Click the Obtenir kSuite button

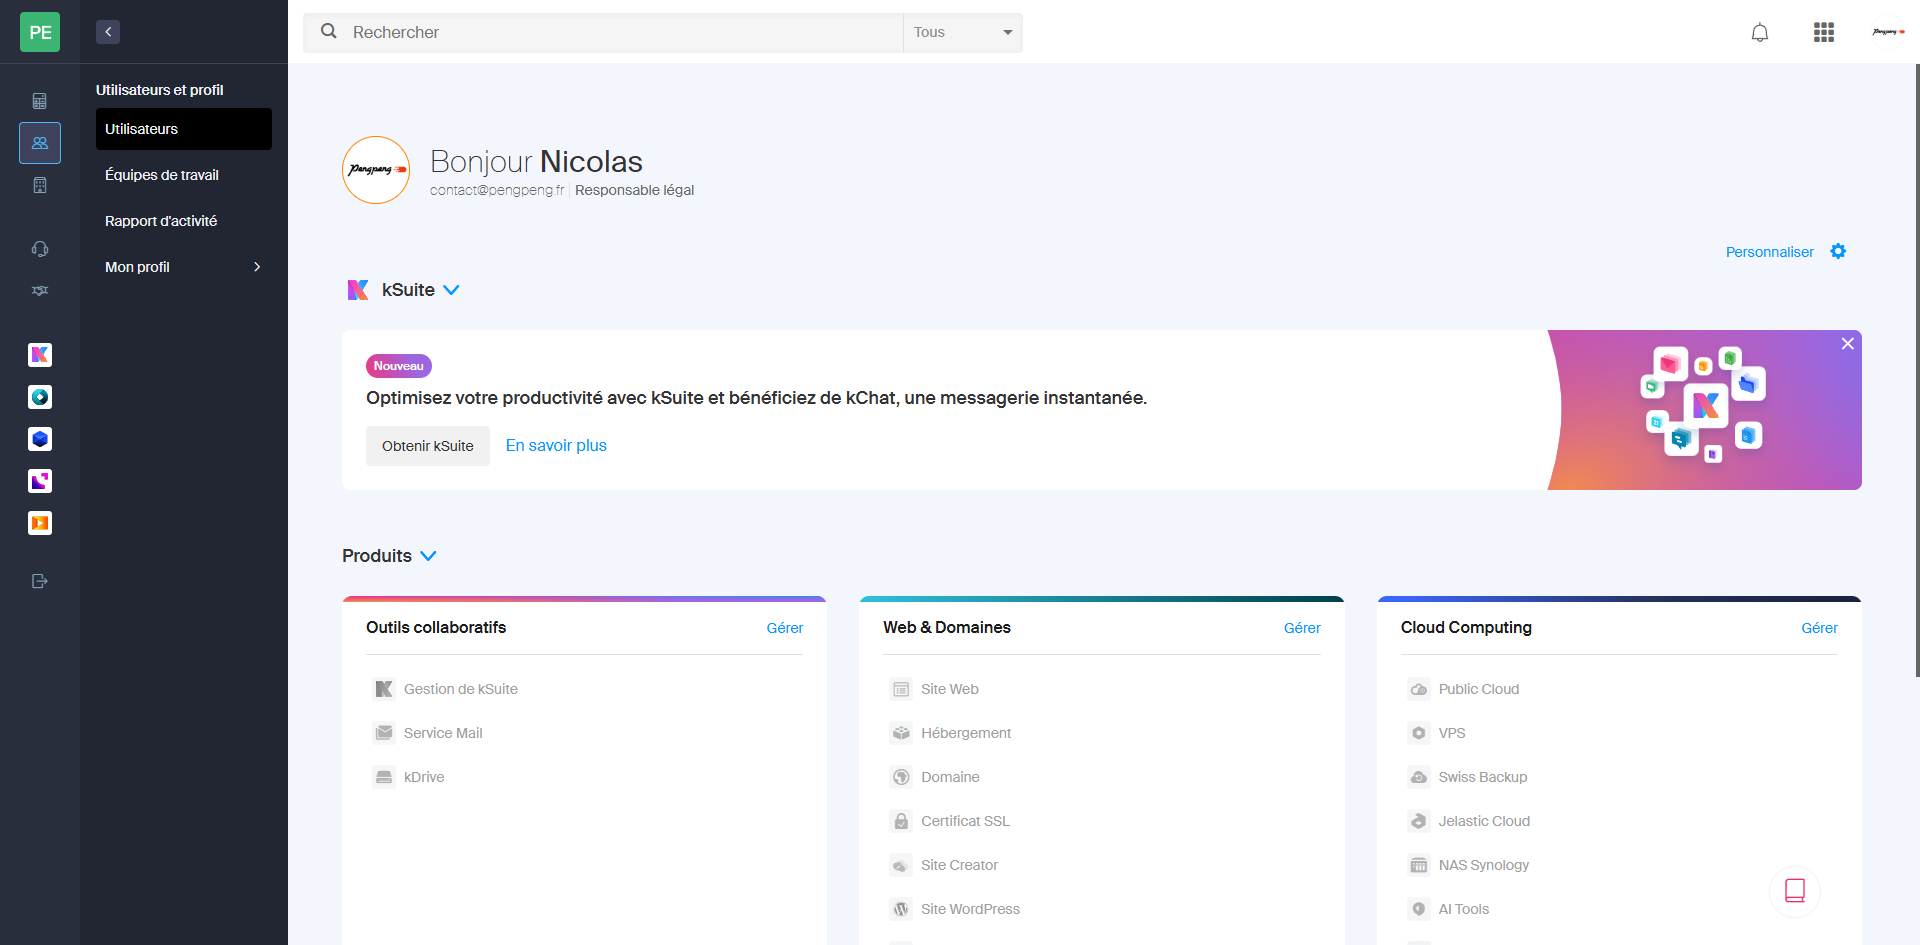click(x=428, y=446)
